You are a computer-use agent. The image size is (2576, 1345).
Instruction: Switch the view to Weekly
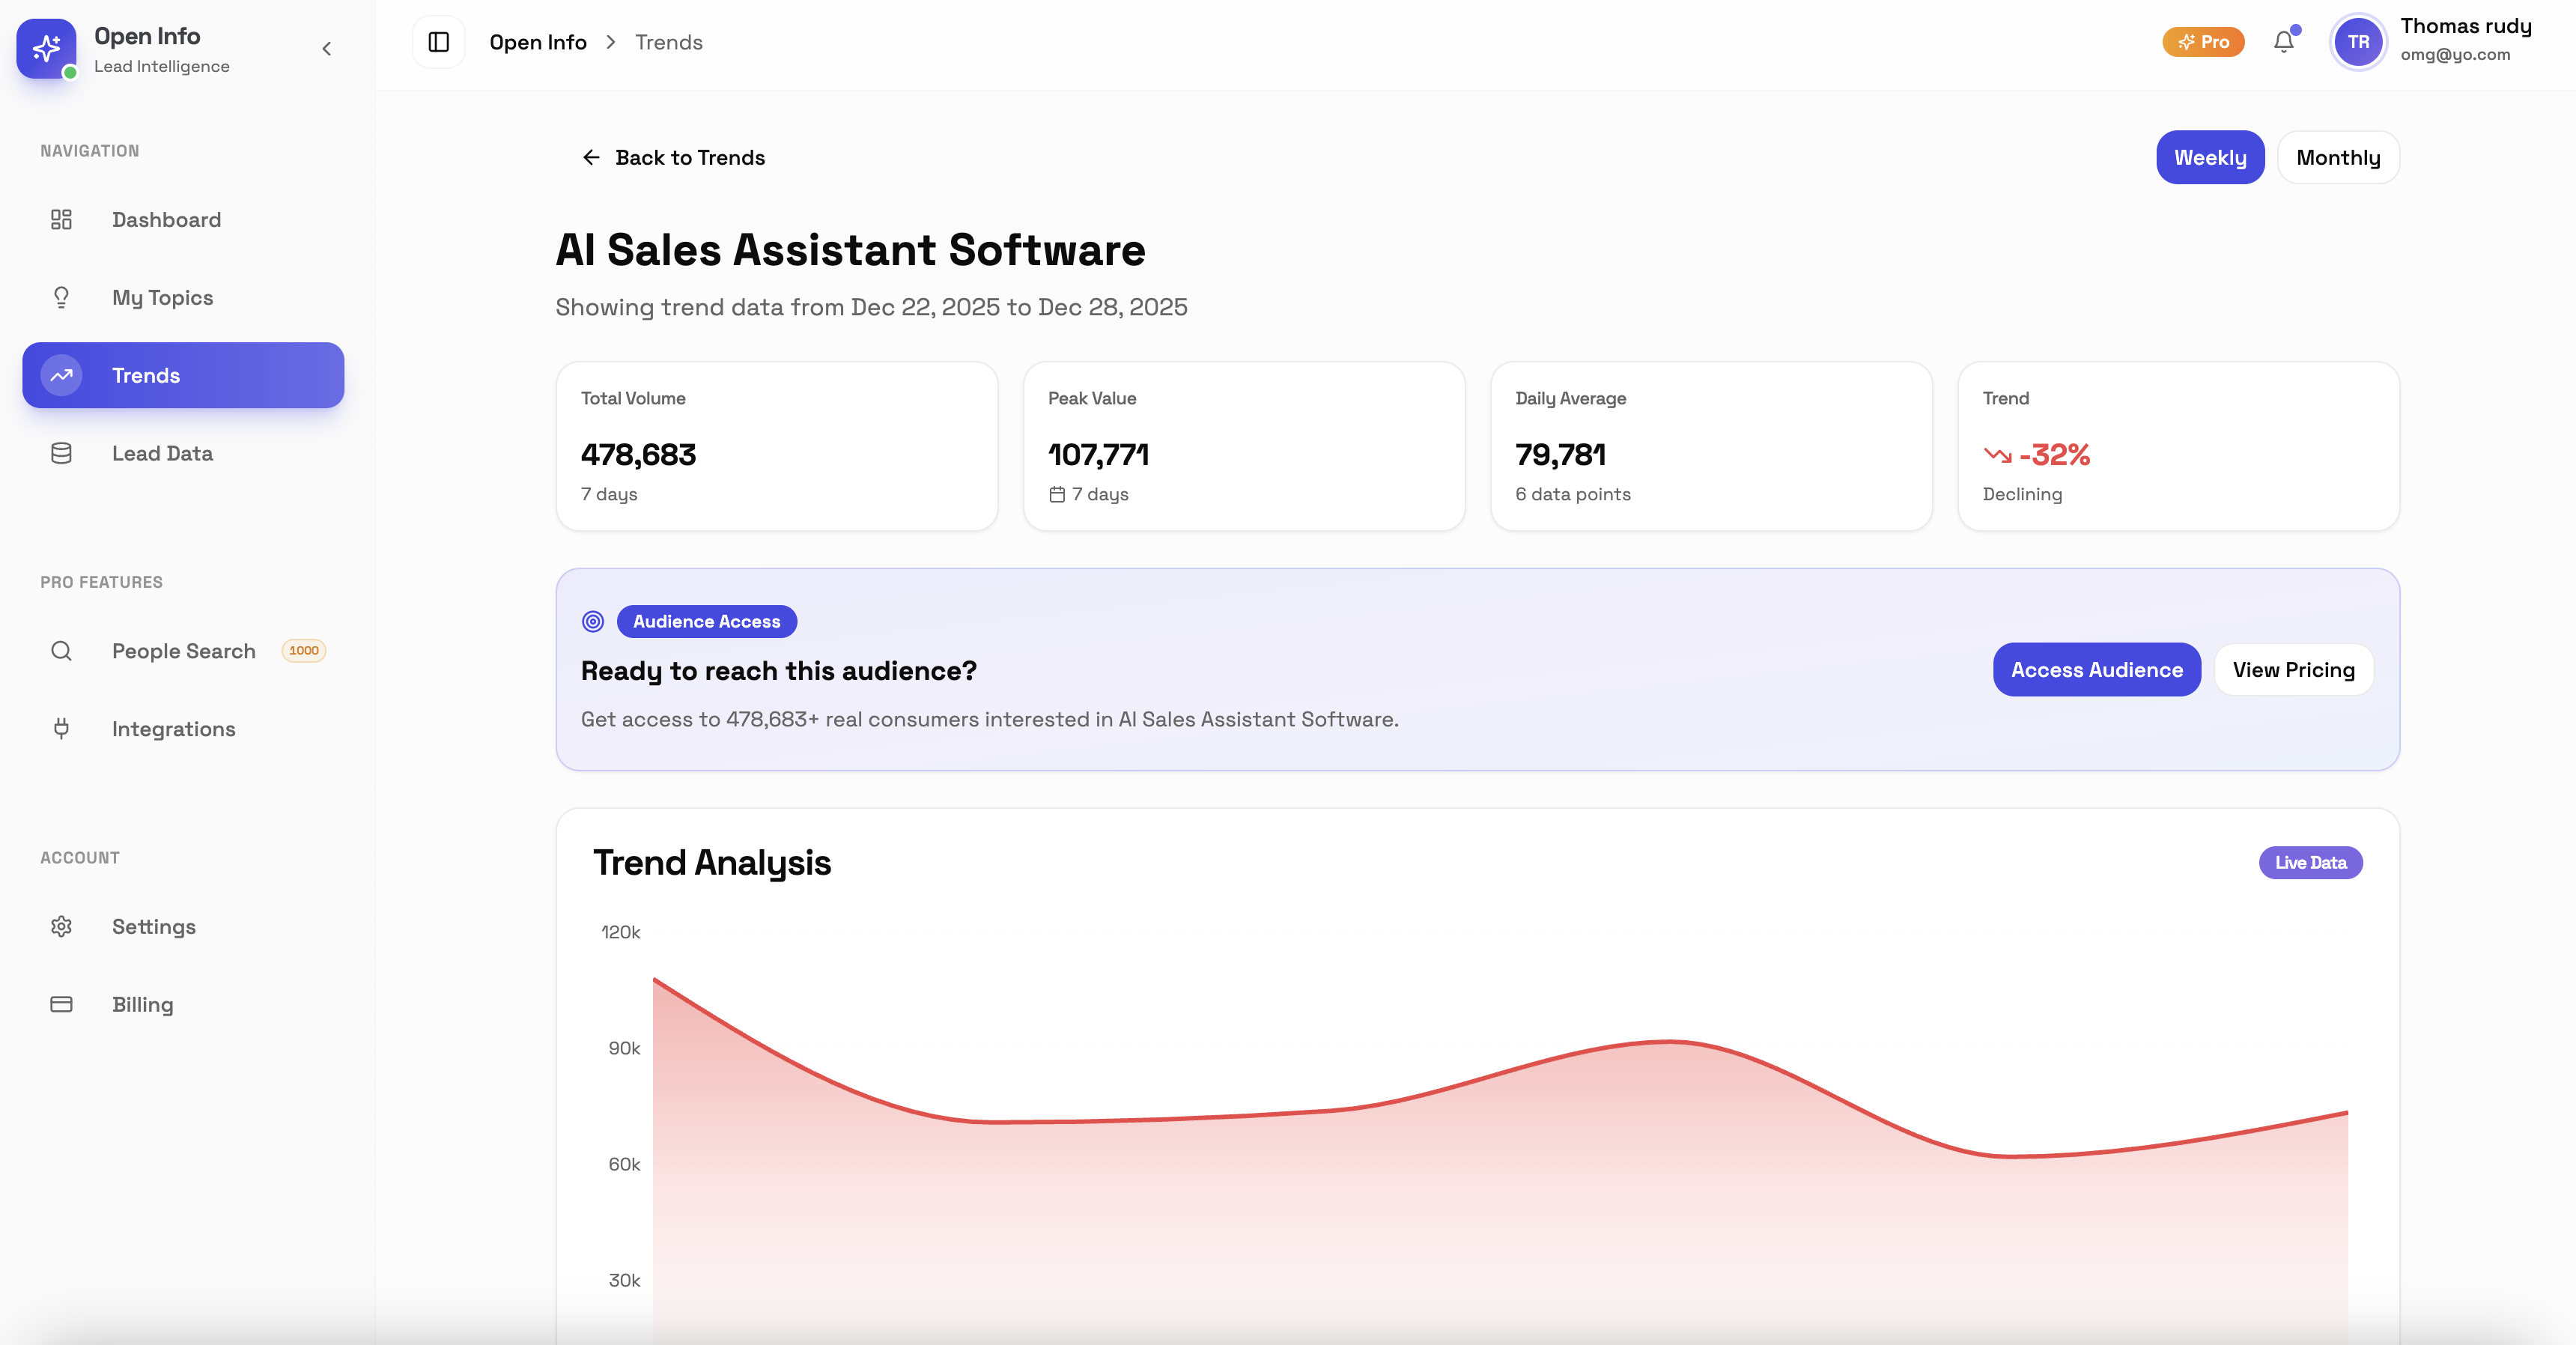[2209, 157]
